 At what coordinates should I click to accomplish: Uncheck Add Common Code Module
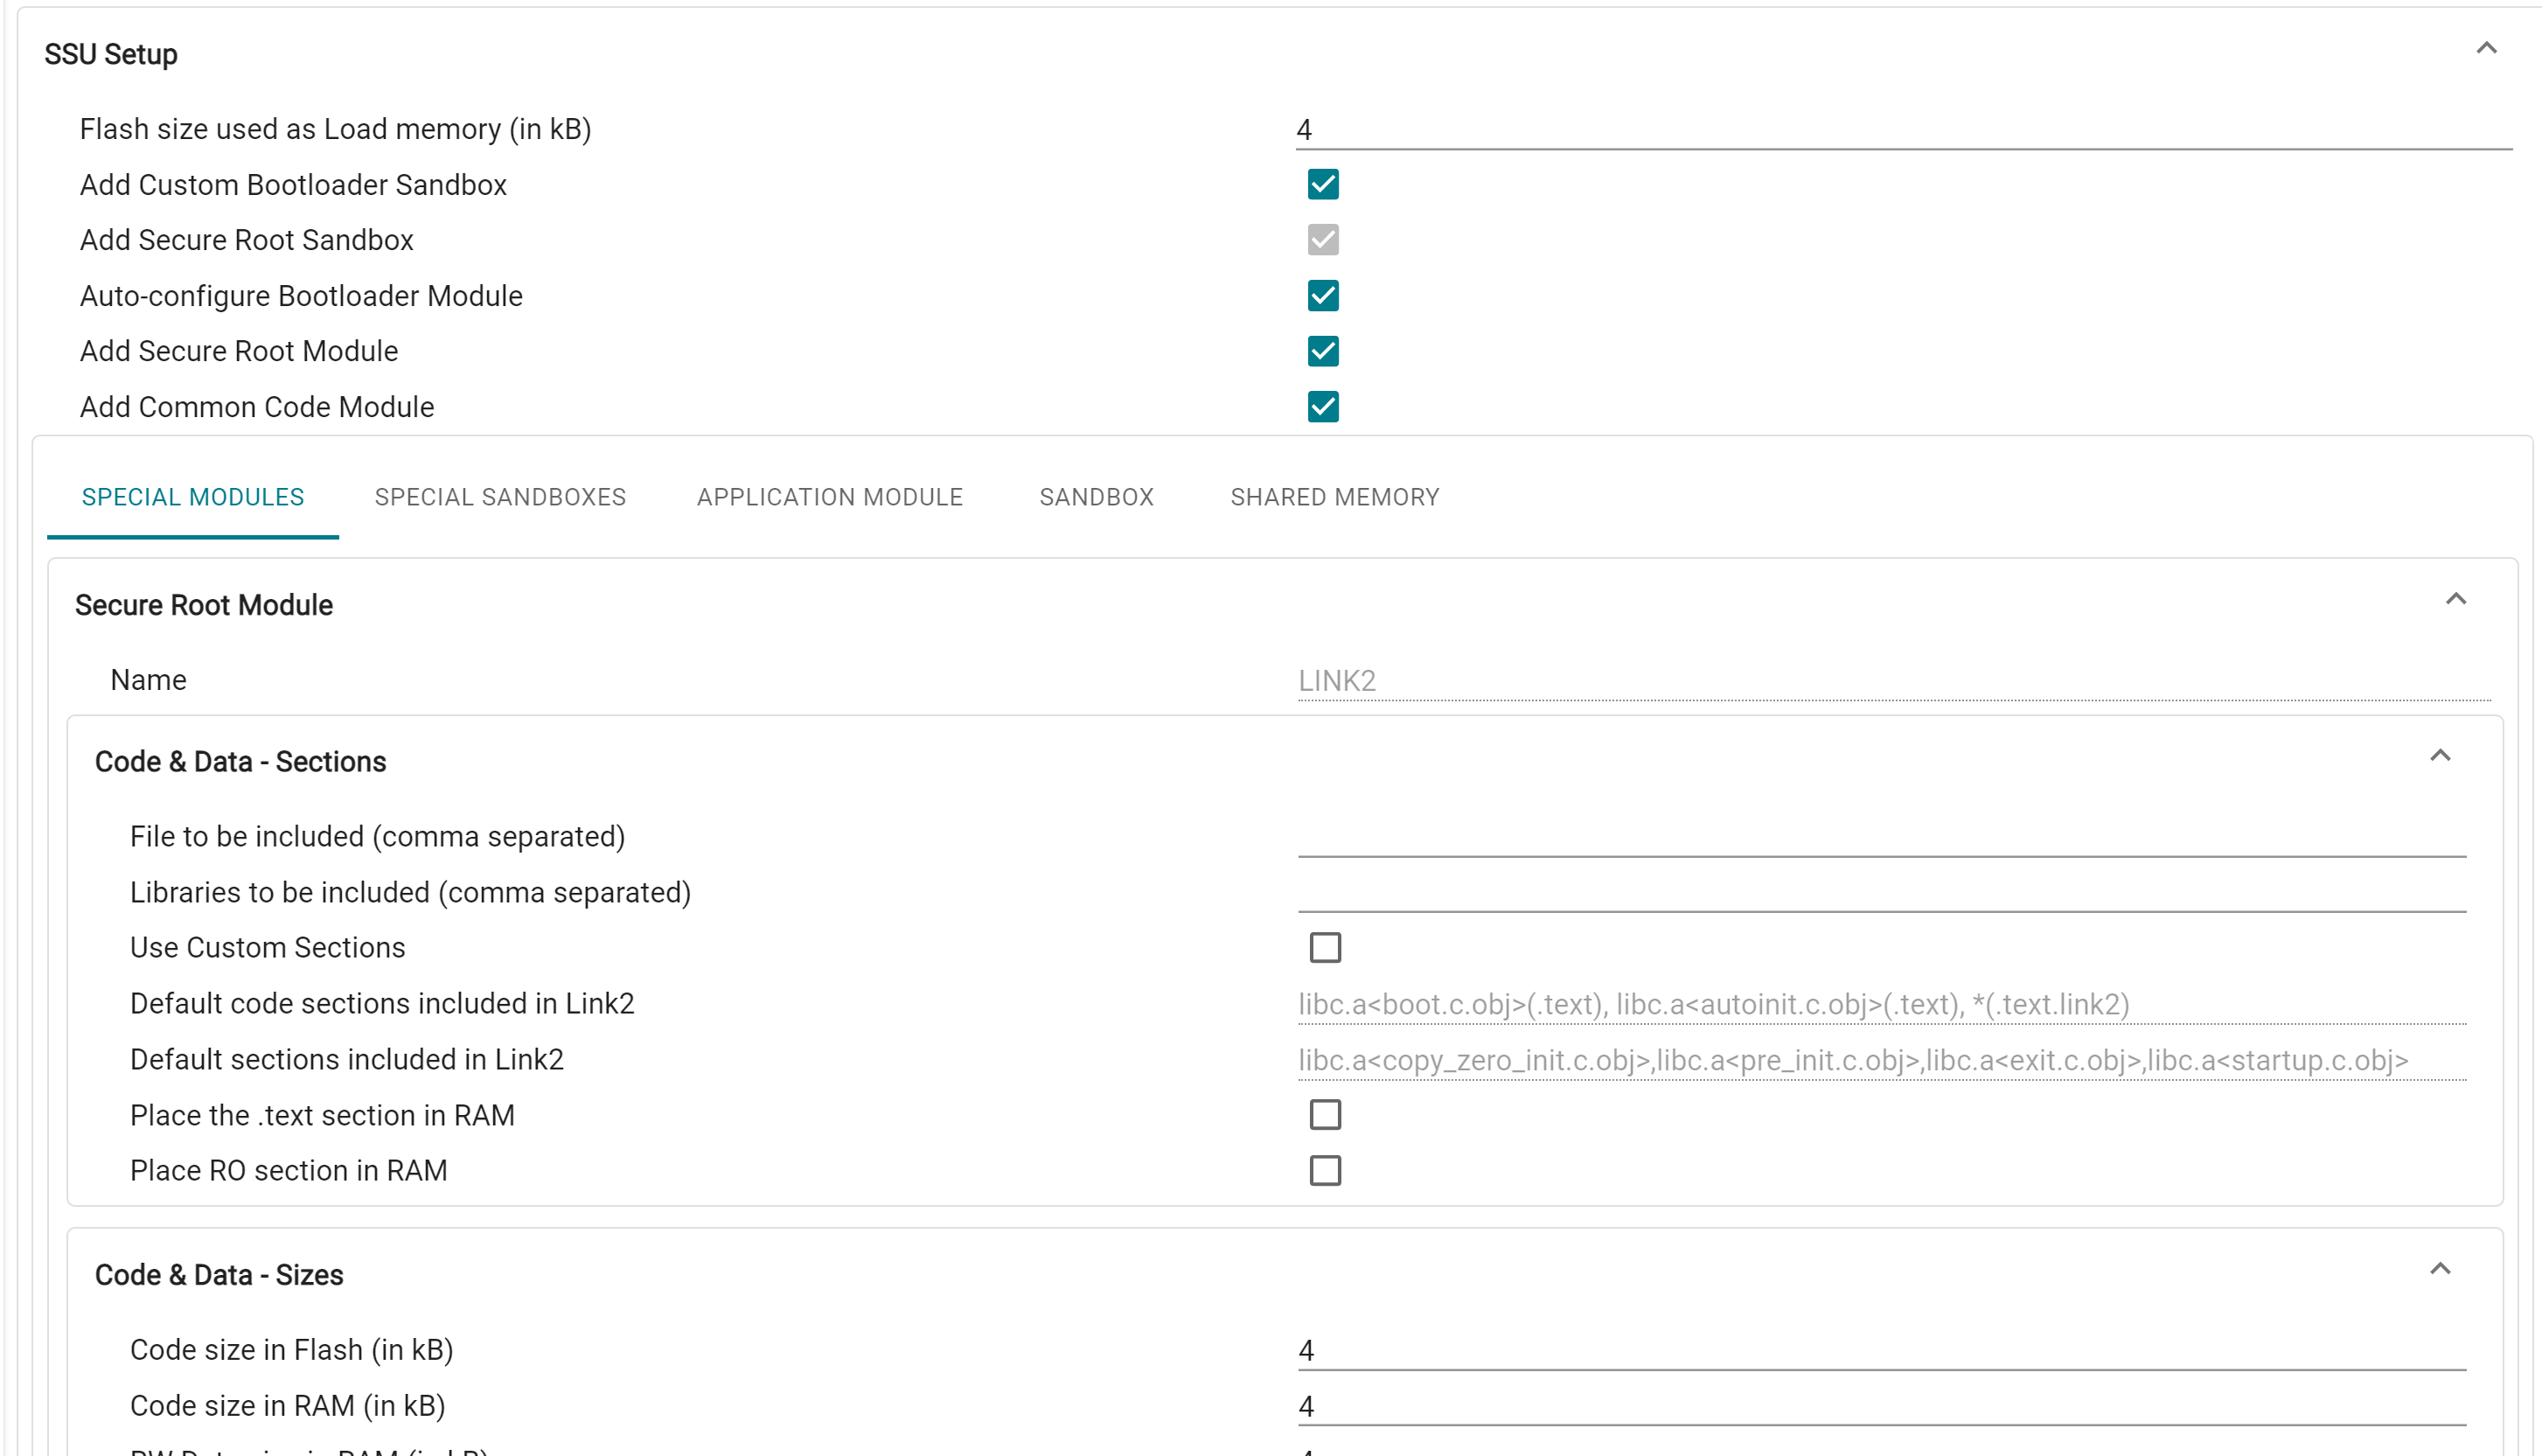(x=1322, y=406)
